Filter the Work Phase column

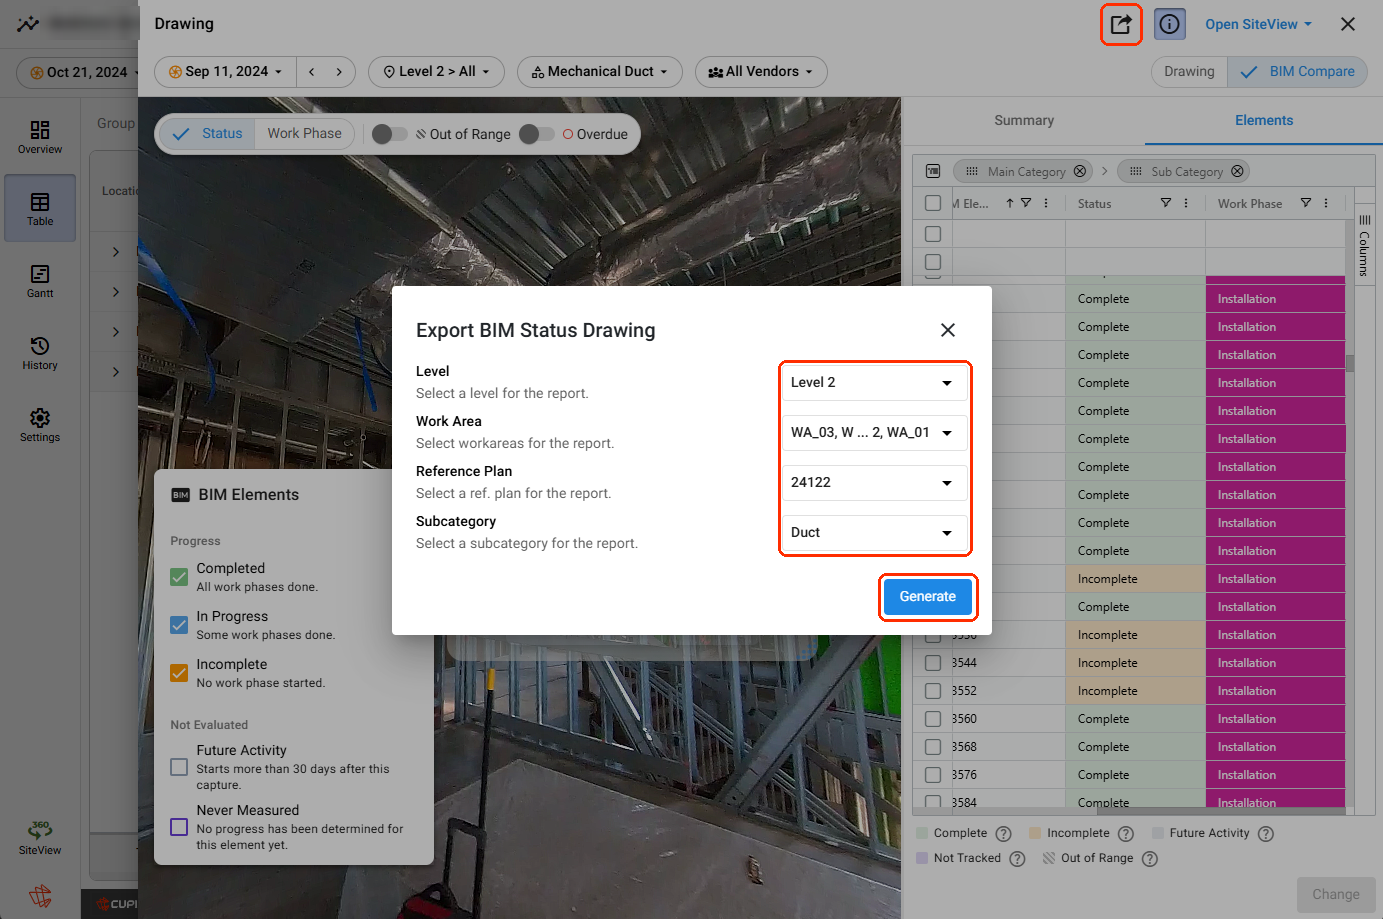[1306, 203]
